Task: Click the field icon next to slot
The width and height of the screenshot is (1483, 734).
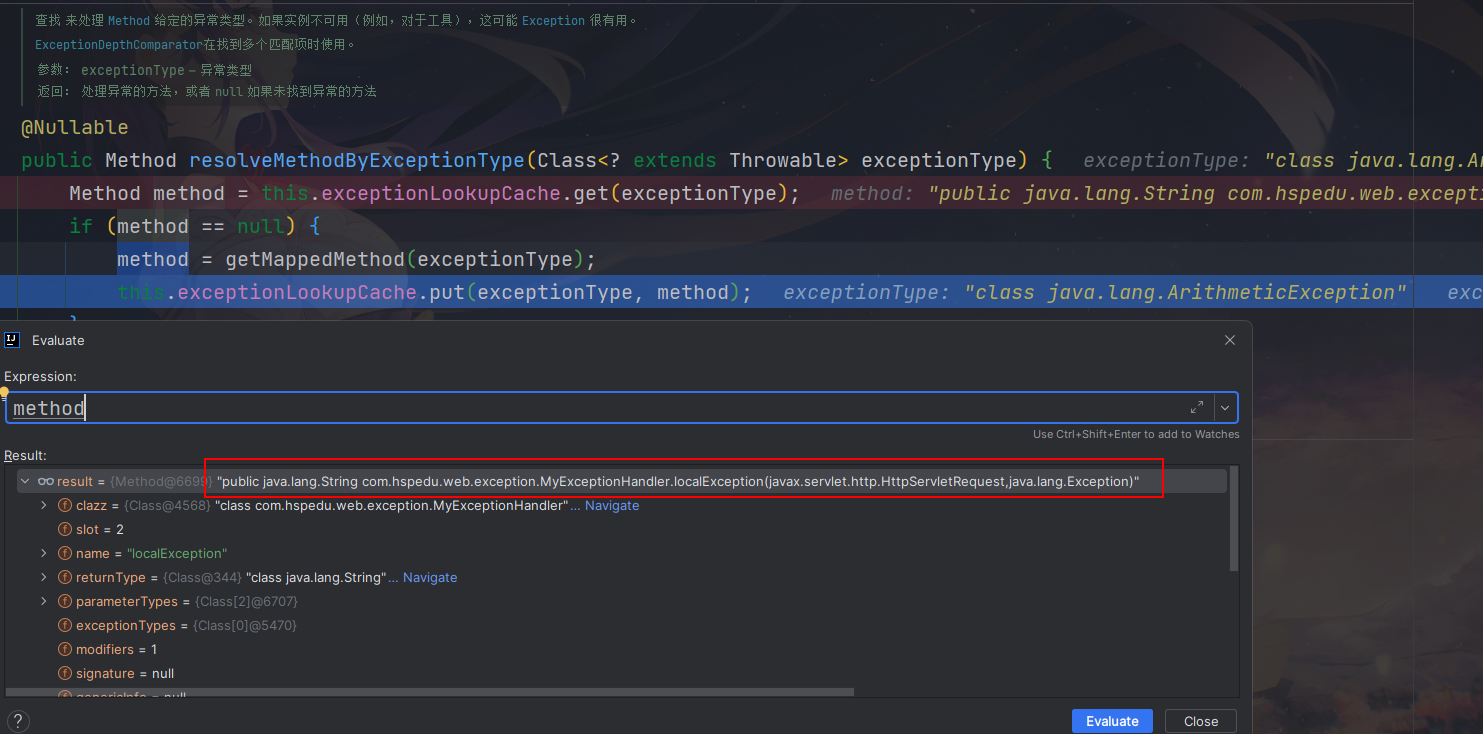Action: (65, 529)
